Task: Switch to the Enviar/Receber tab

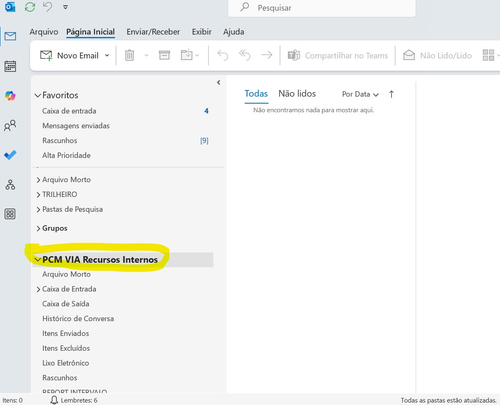Action: pos(153,32)
